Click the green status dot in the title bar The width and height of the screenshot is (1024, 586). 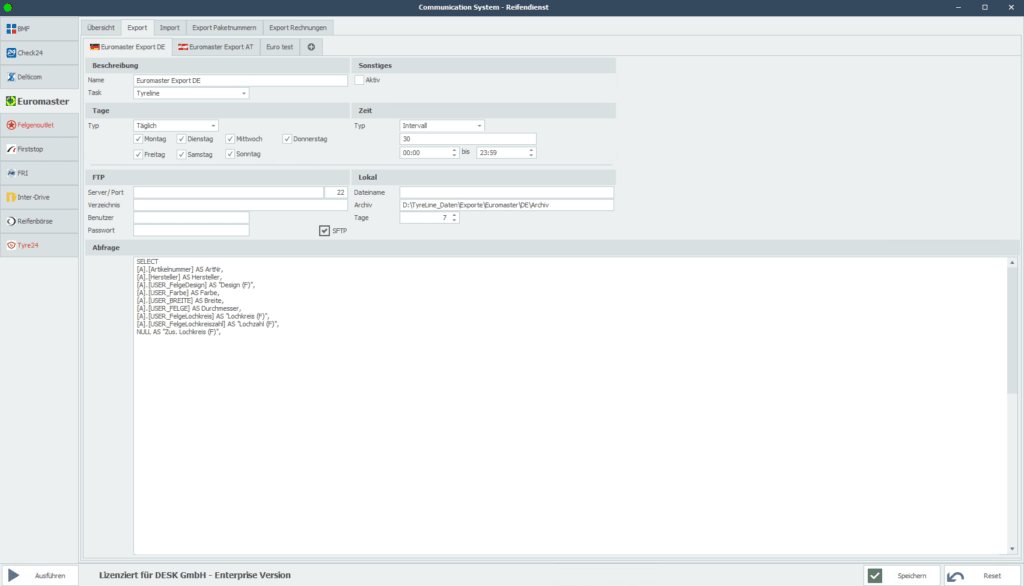click(x=8, y=8)
